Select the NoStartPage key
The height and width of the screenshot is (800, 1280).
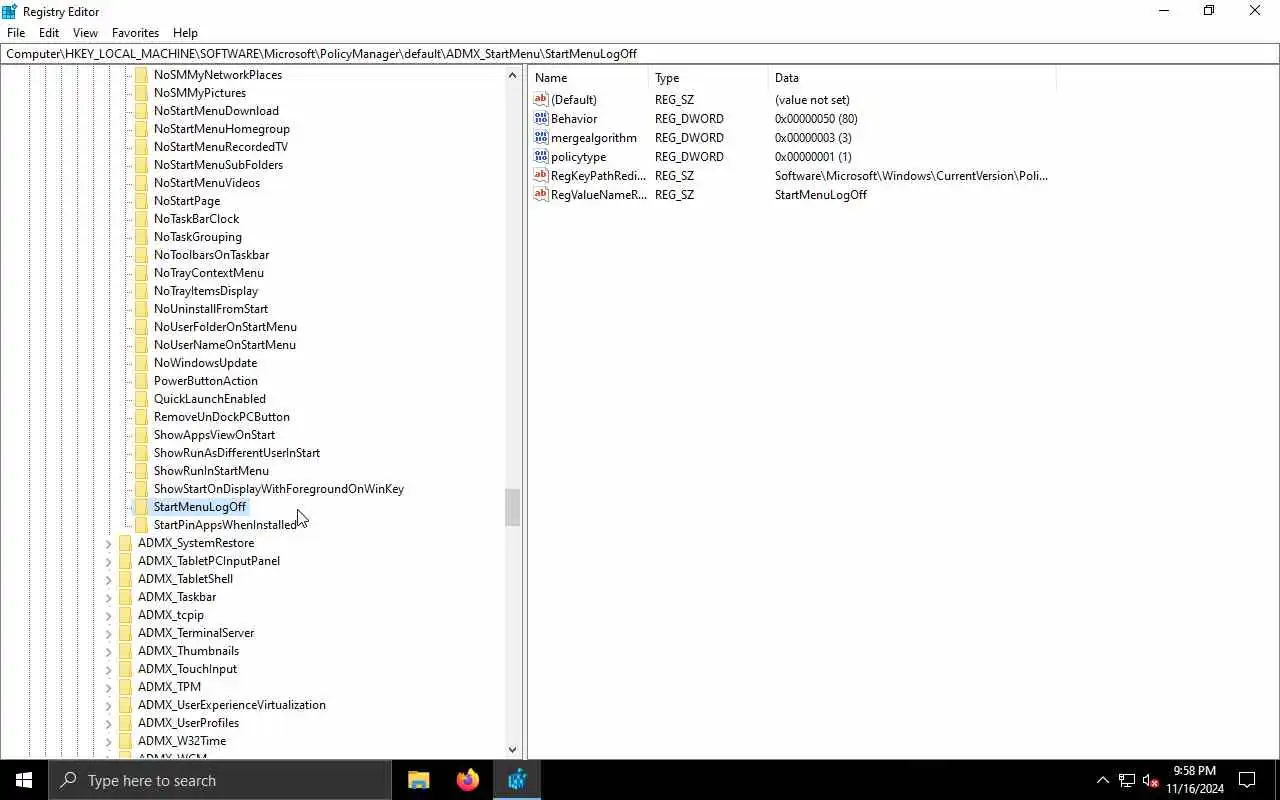click(x=187, y=201)
